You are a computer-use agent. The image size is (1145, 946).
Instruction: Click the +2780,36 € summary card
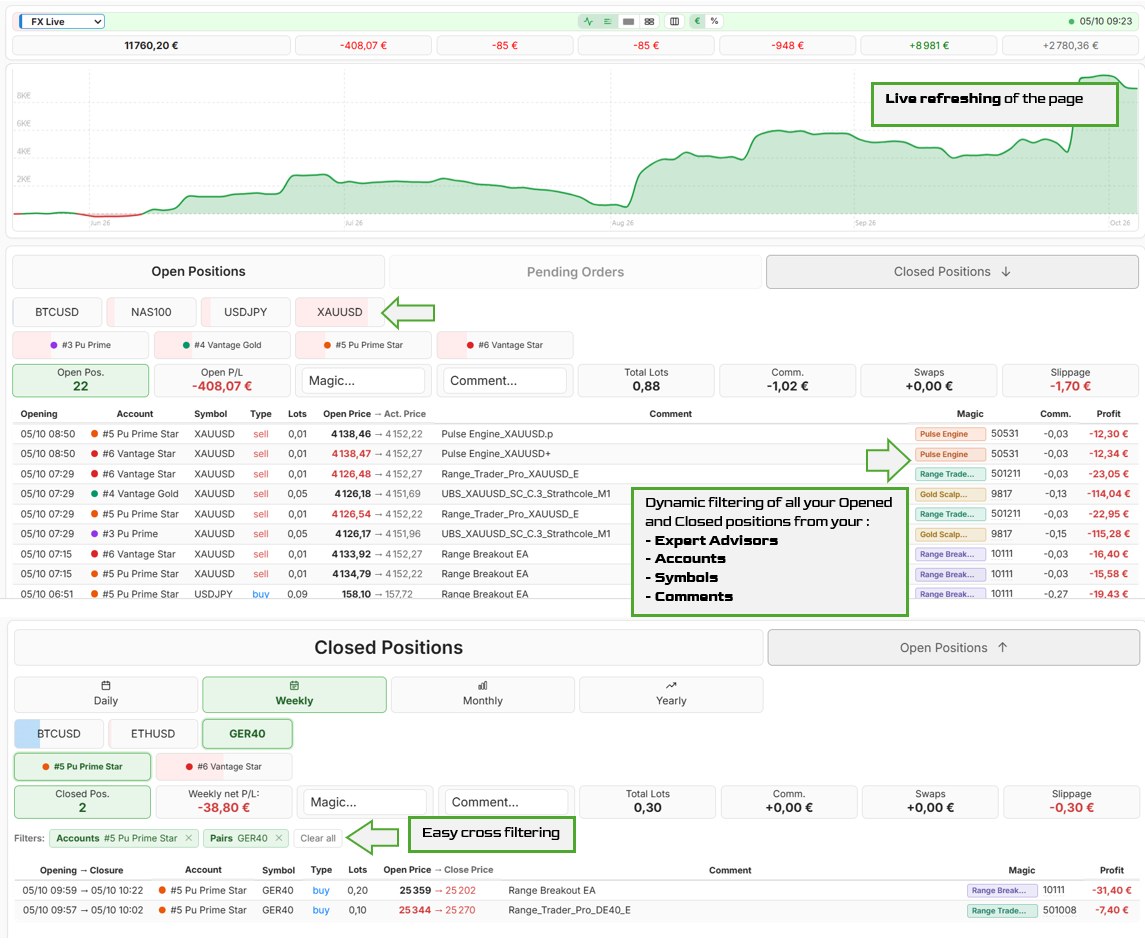point(1070,45)
